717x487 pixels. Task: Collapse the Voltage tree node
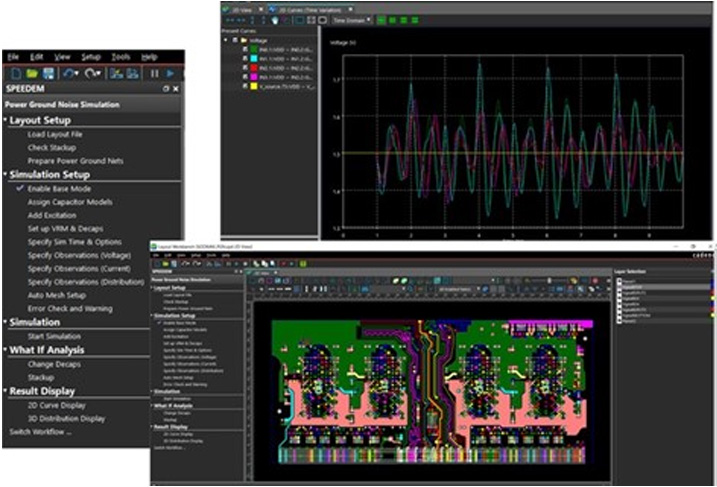(226, 41)
